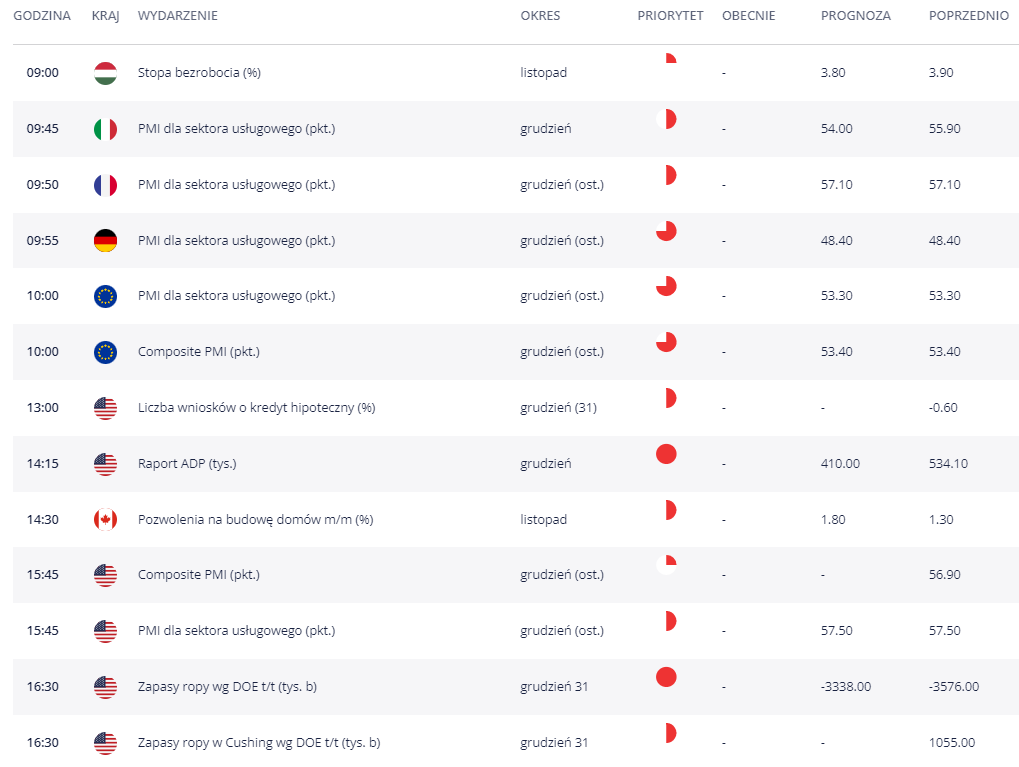Click the PRIORYTET column header
The image size is (1019, 767).
tap(670, 16)
